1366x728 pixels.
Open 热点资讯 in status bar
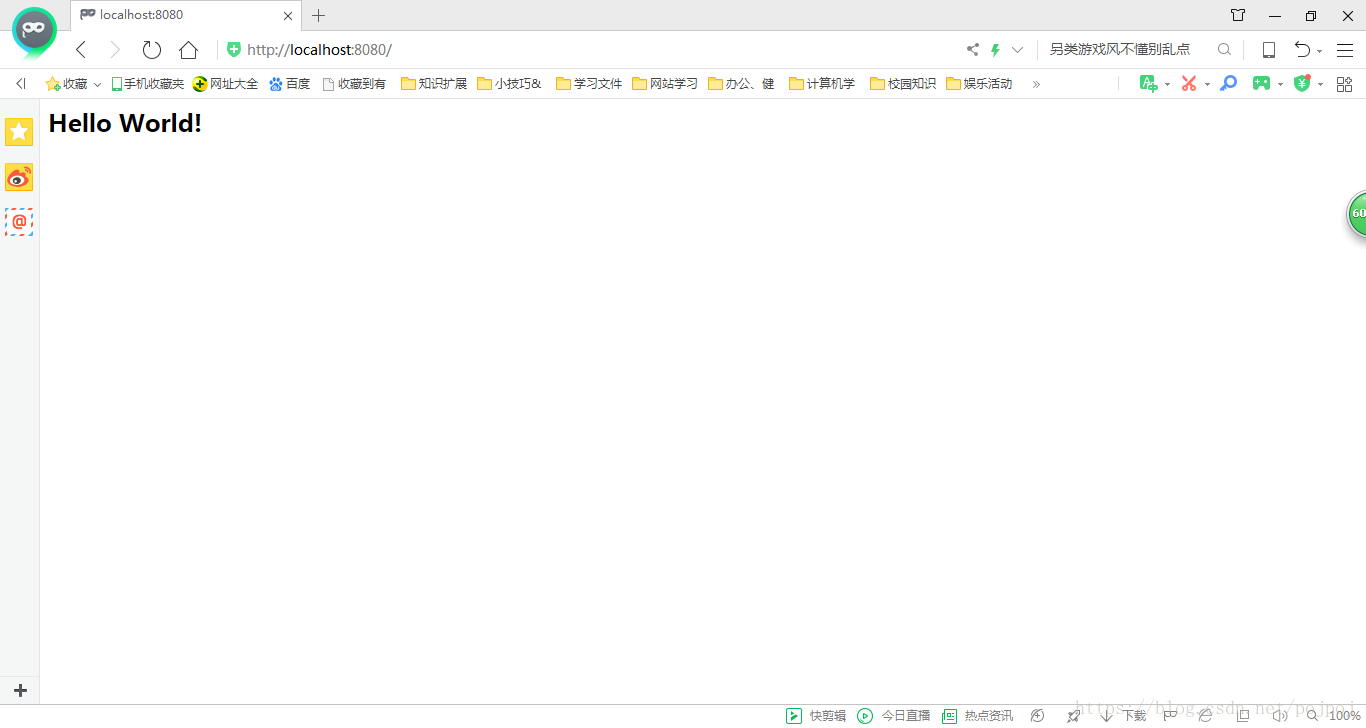click(x=977, y=716)
